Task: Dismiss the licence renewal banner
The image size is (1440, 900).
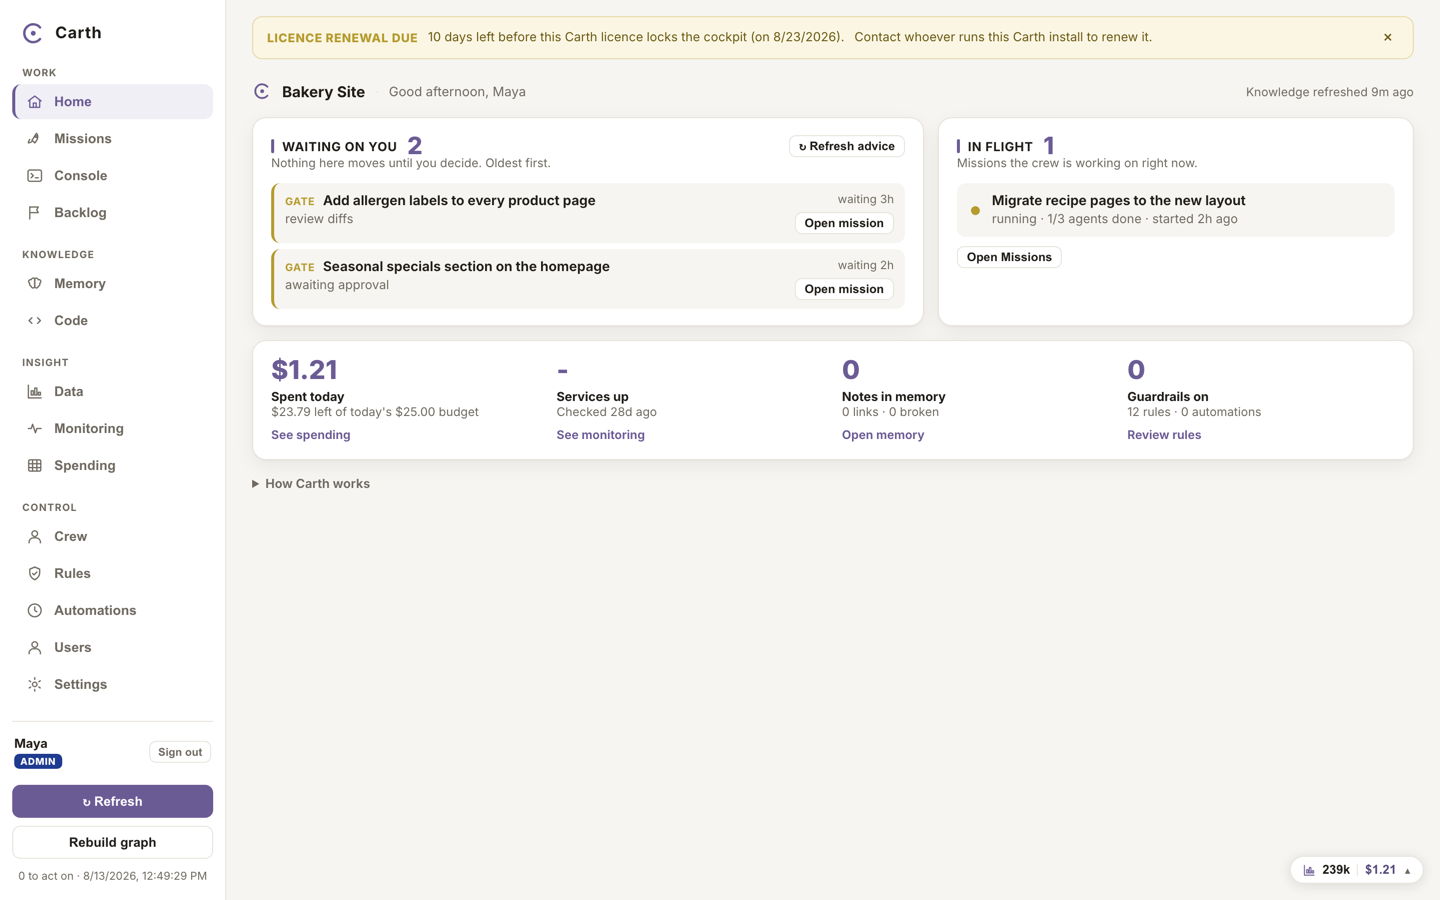Action: tap(1388, 38)
